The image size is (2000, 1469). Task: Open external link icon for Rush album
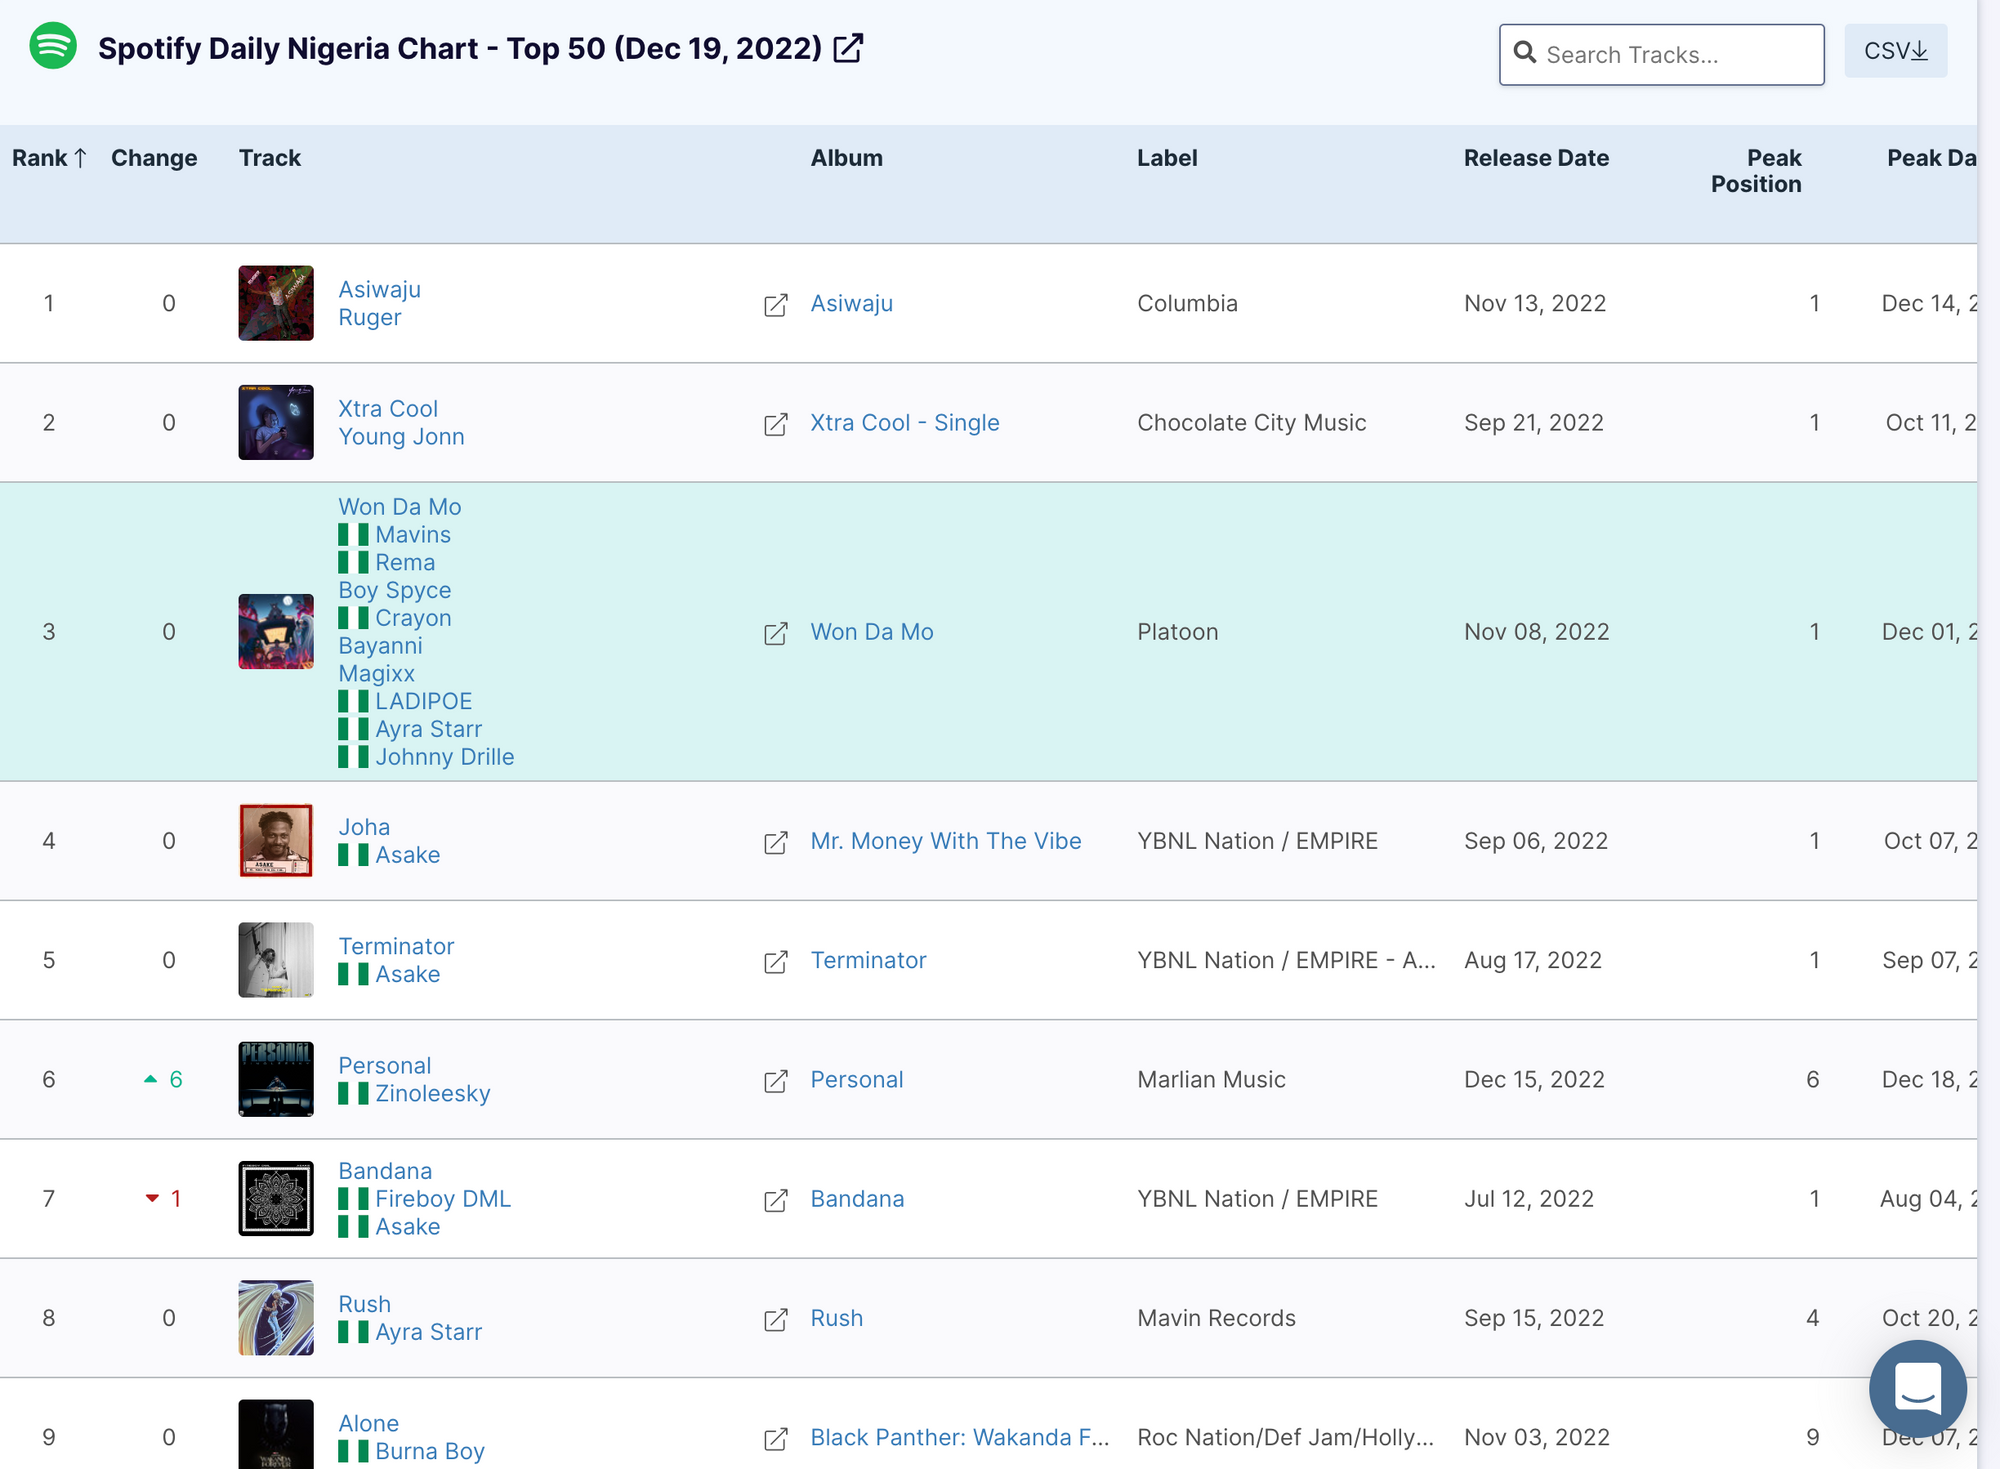pos(776,1319)
